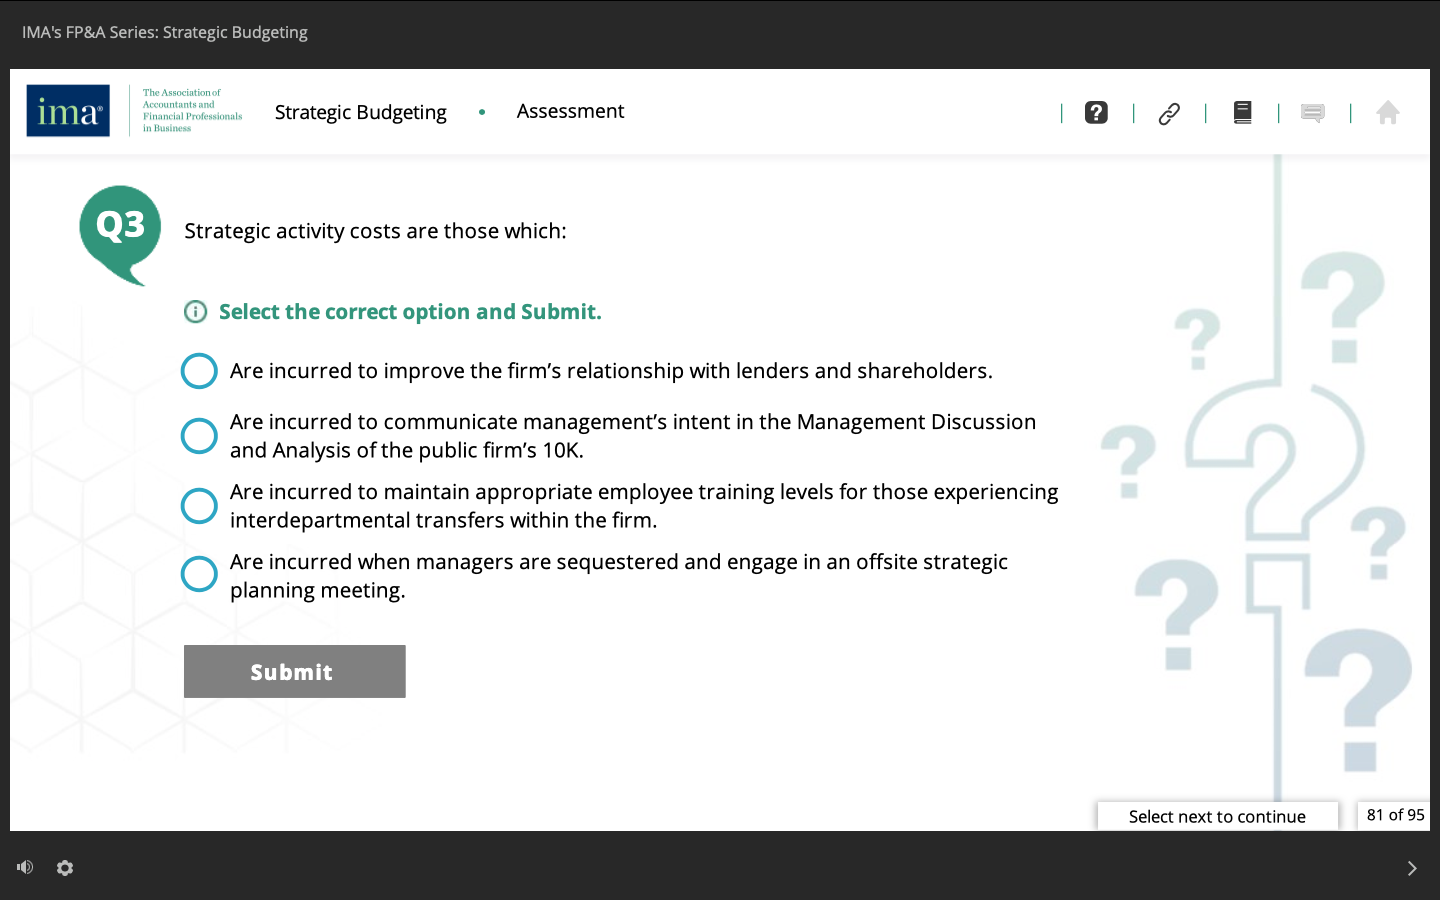
Task: Click the IMA logo
Action: point(67,111)
